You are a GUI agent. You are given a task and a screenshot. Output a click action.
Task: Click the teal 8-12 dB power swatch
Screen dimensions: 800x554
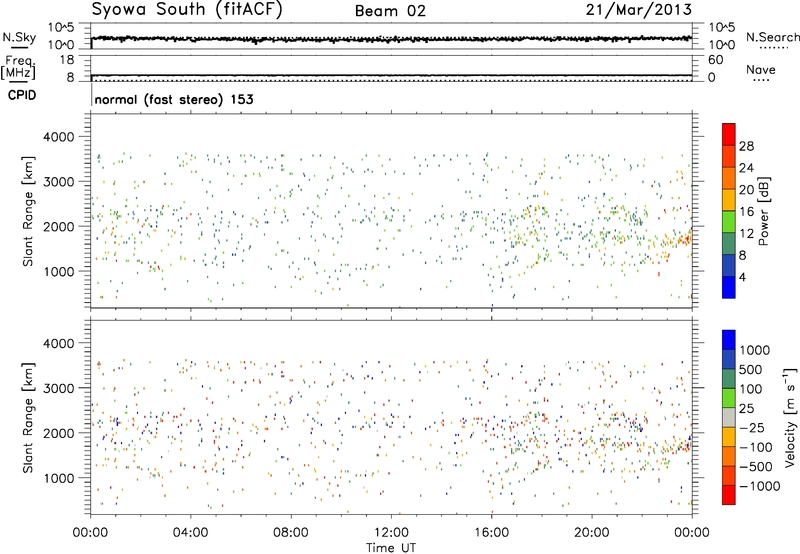[x=729, y=244]
